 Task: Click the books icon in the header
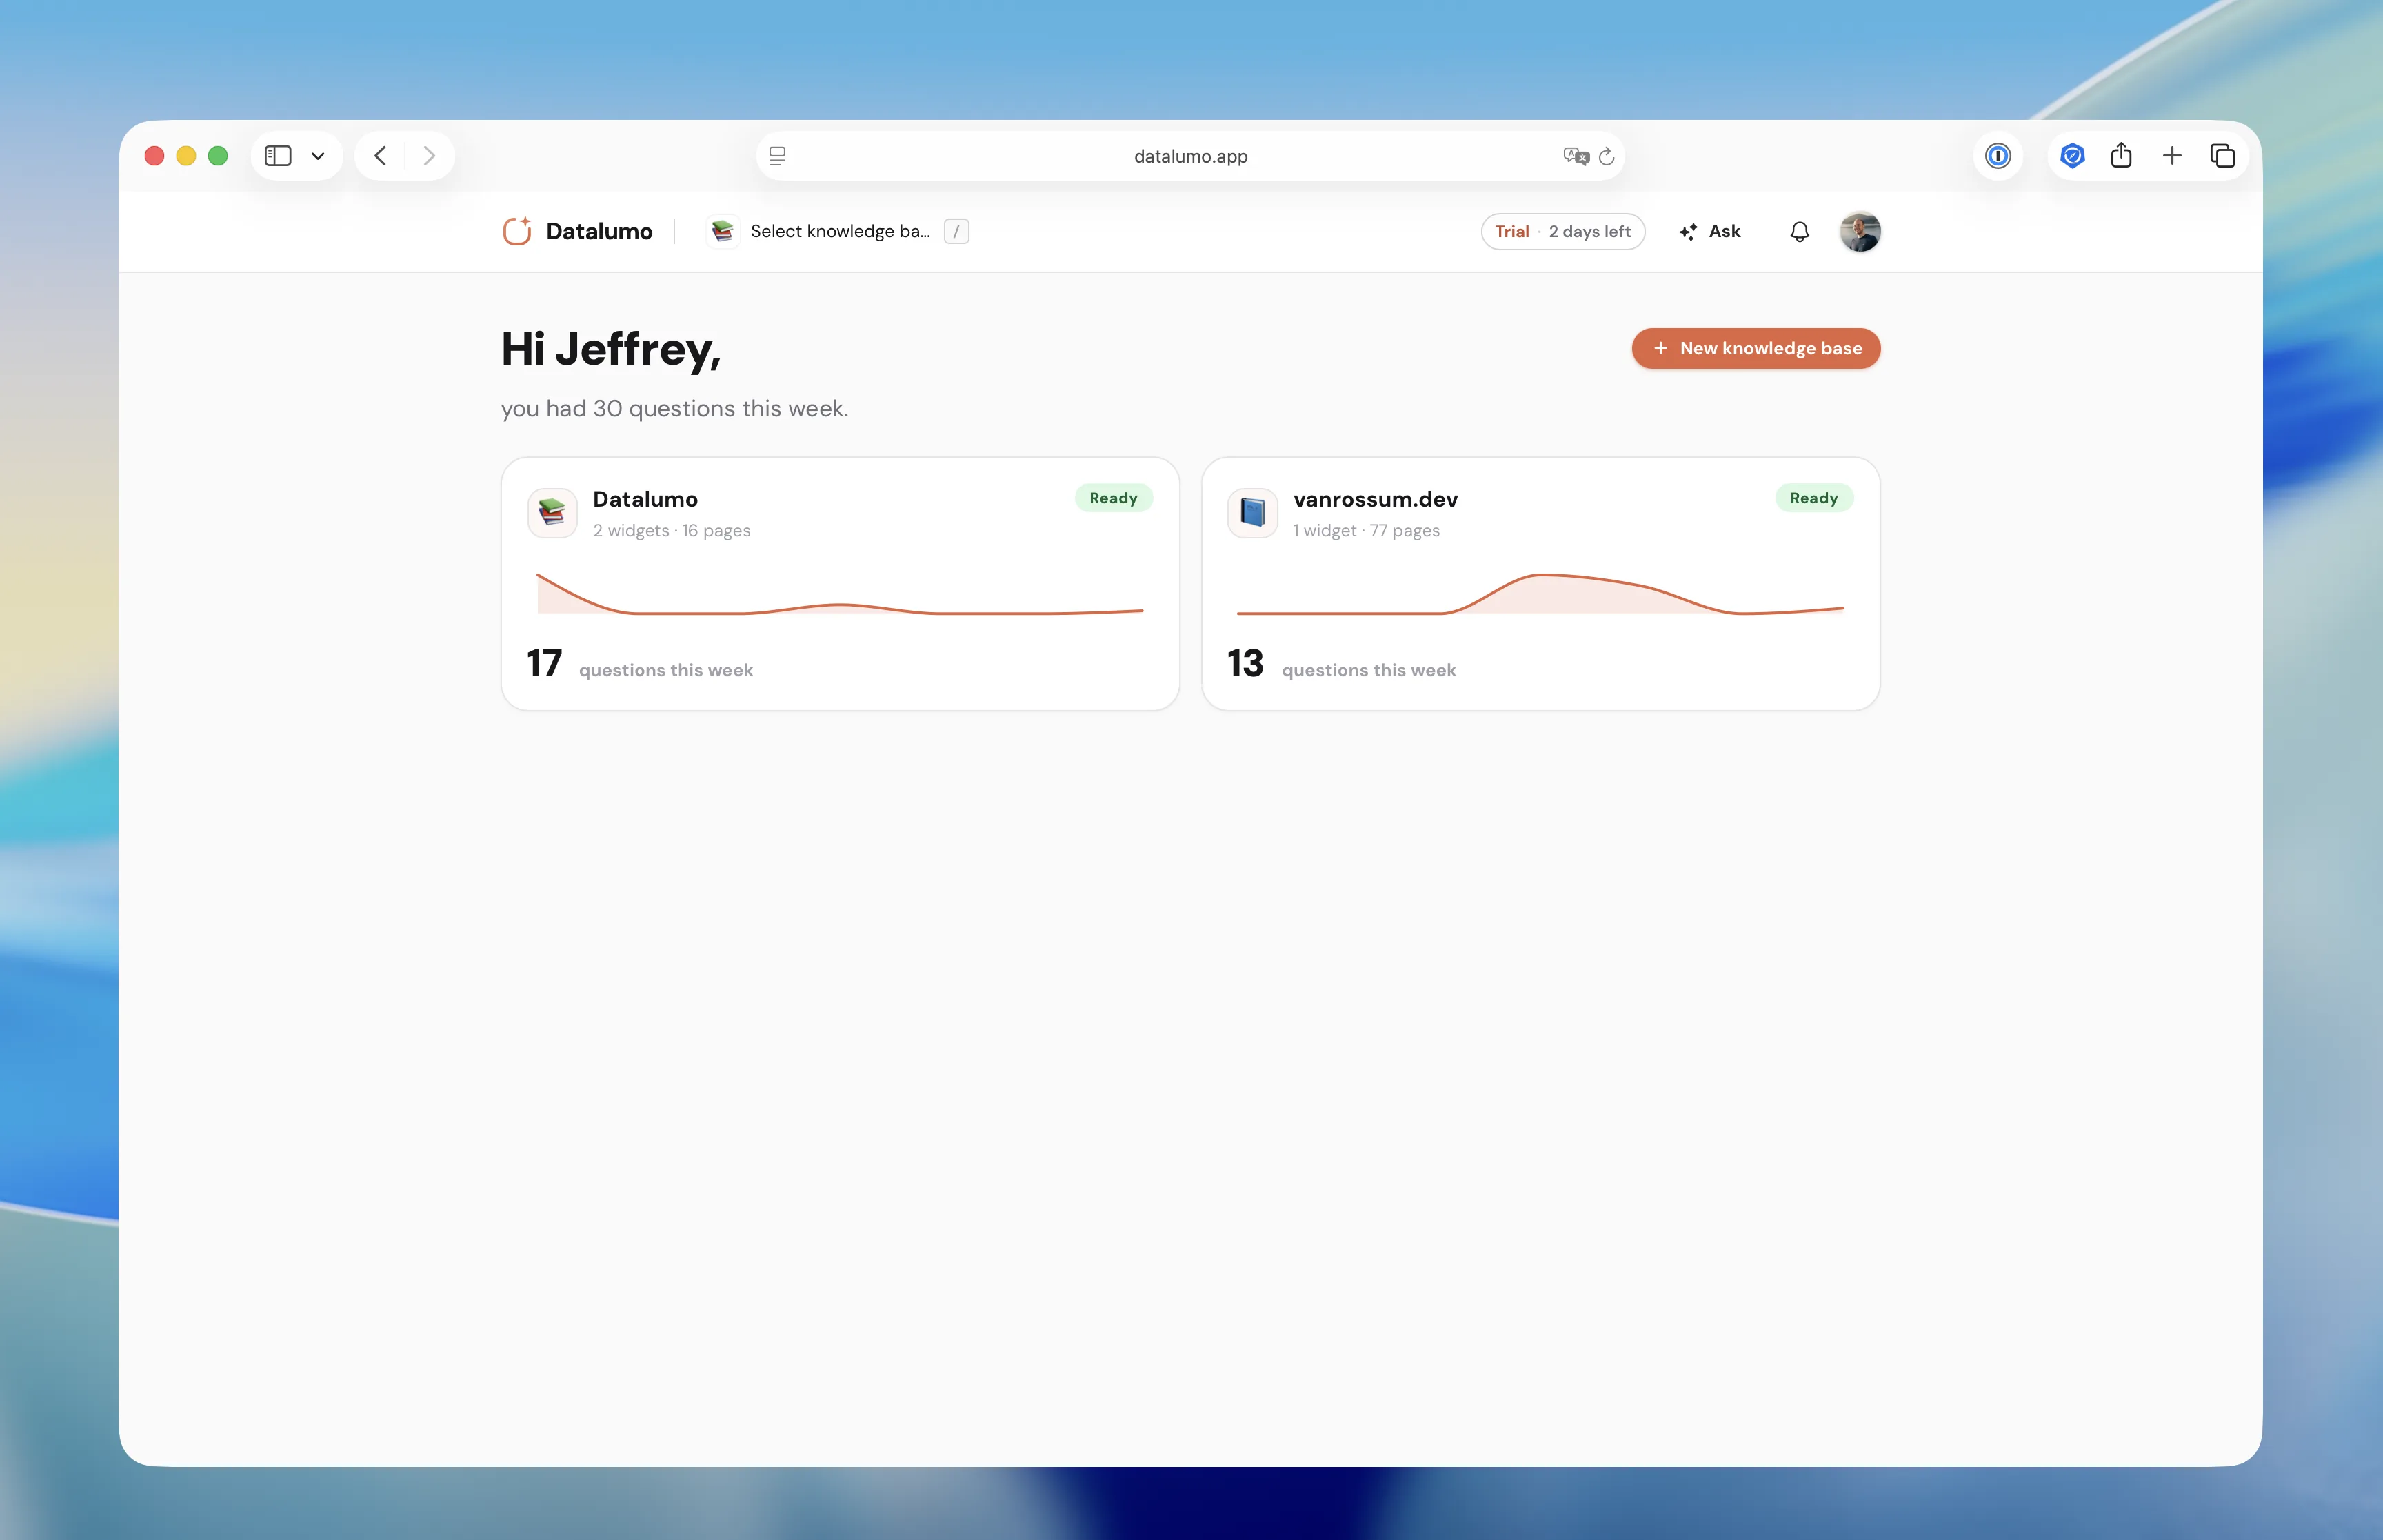pyautogui.click(x=722, y=231)
